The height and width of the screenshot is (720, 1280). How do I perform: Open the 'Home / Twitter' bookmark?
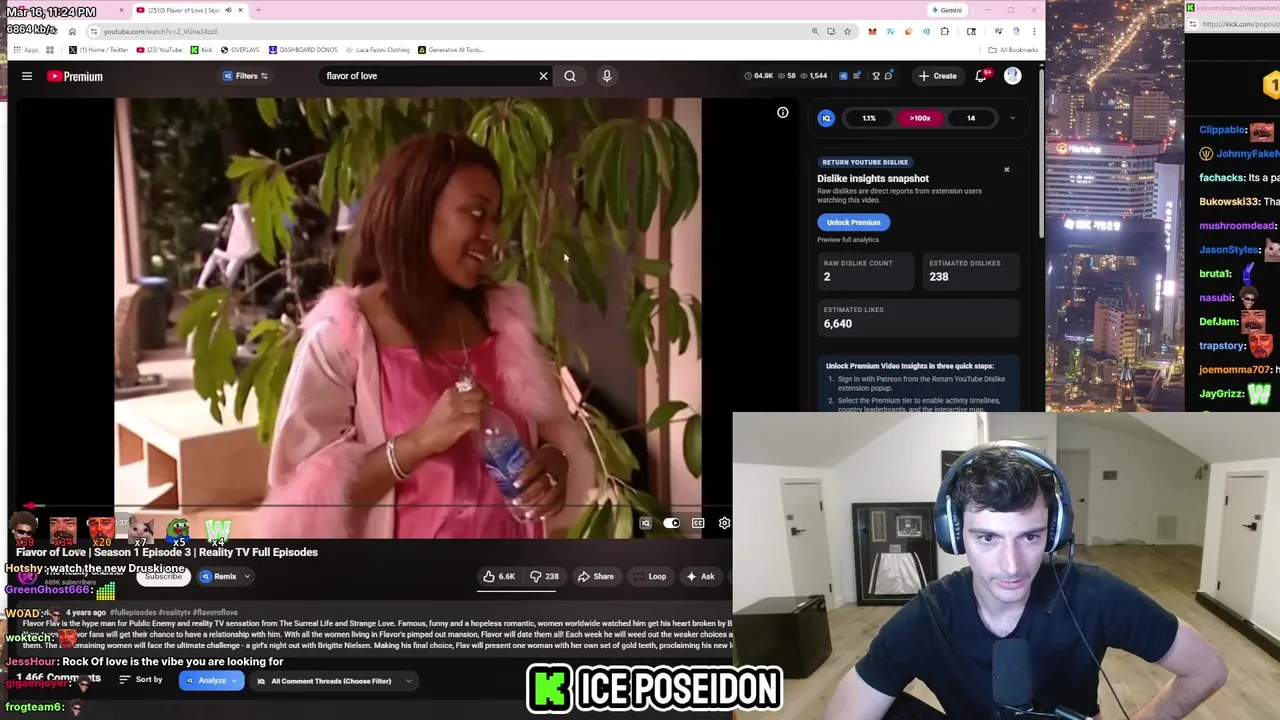(x=99, y=50)
